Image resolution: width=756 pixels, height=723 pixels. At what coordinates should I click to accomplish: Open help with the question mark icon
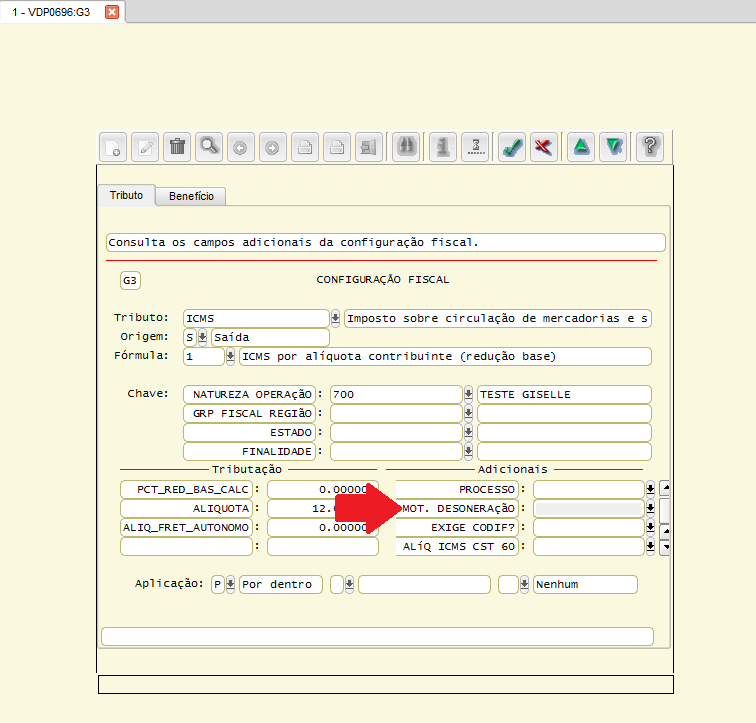(650, 147)
